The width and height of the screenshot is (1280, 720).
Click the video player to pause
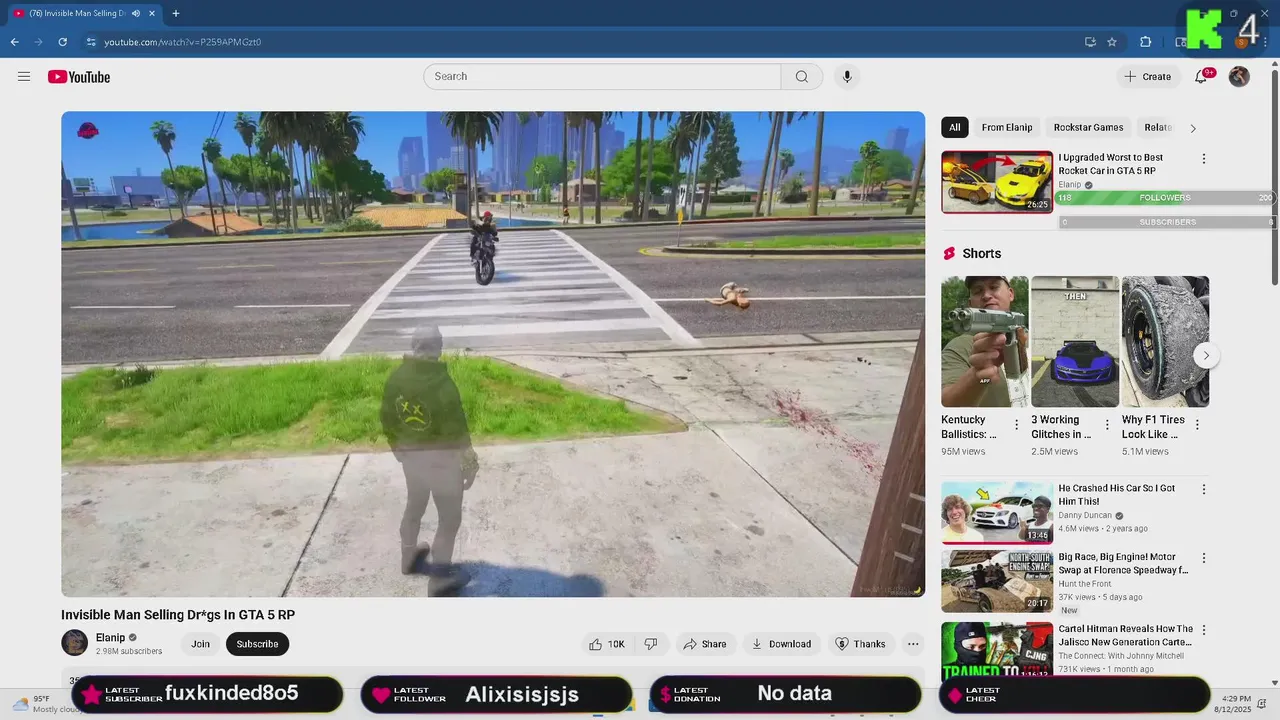pyautogui.click(x=493, y=354)
